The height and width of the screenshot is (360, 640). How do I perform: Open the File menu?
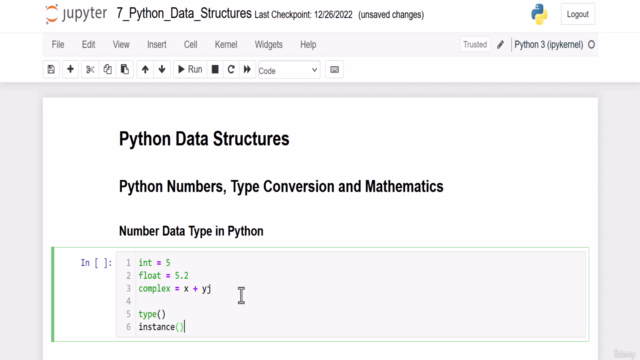click(58, 44)
